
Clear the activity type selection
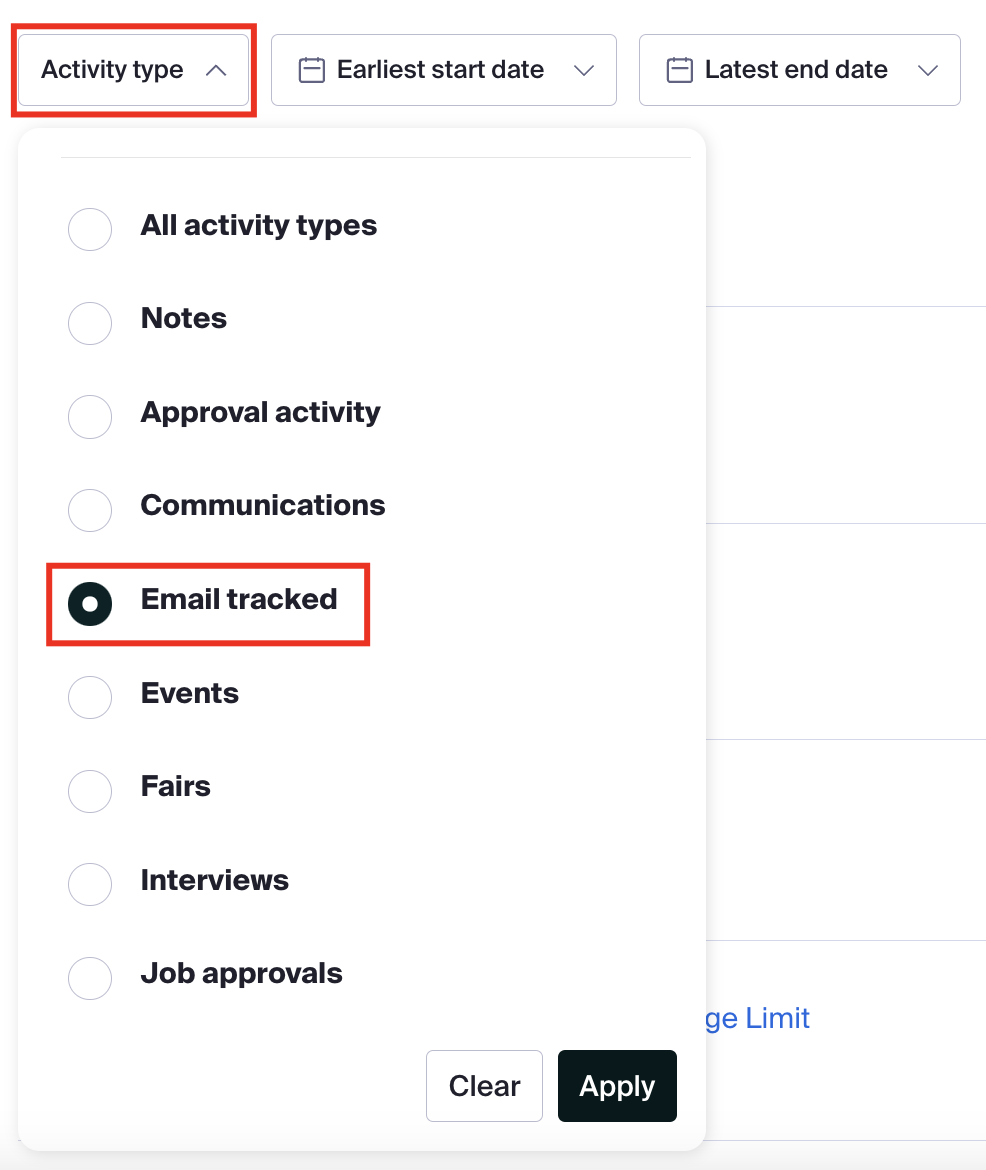coord(484,1086)
